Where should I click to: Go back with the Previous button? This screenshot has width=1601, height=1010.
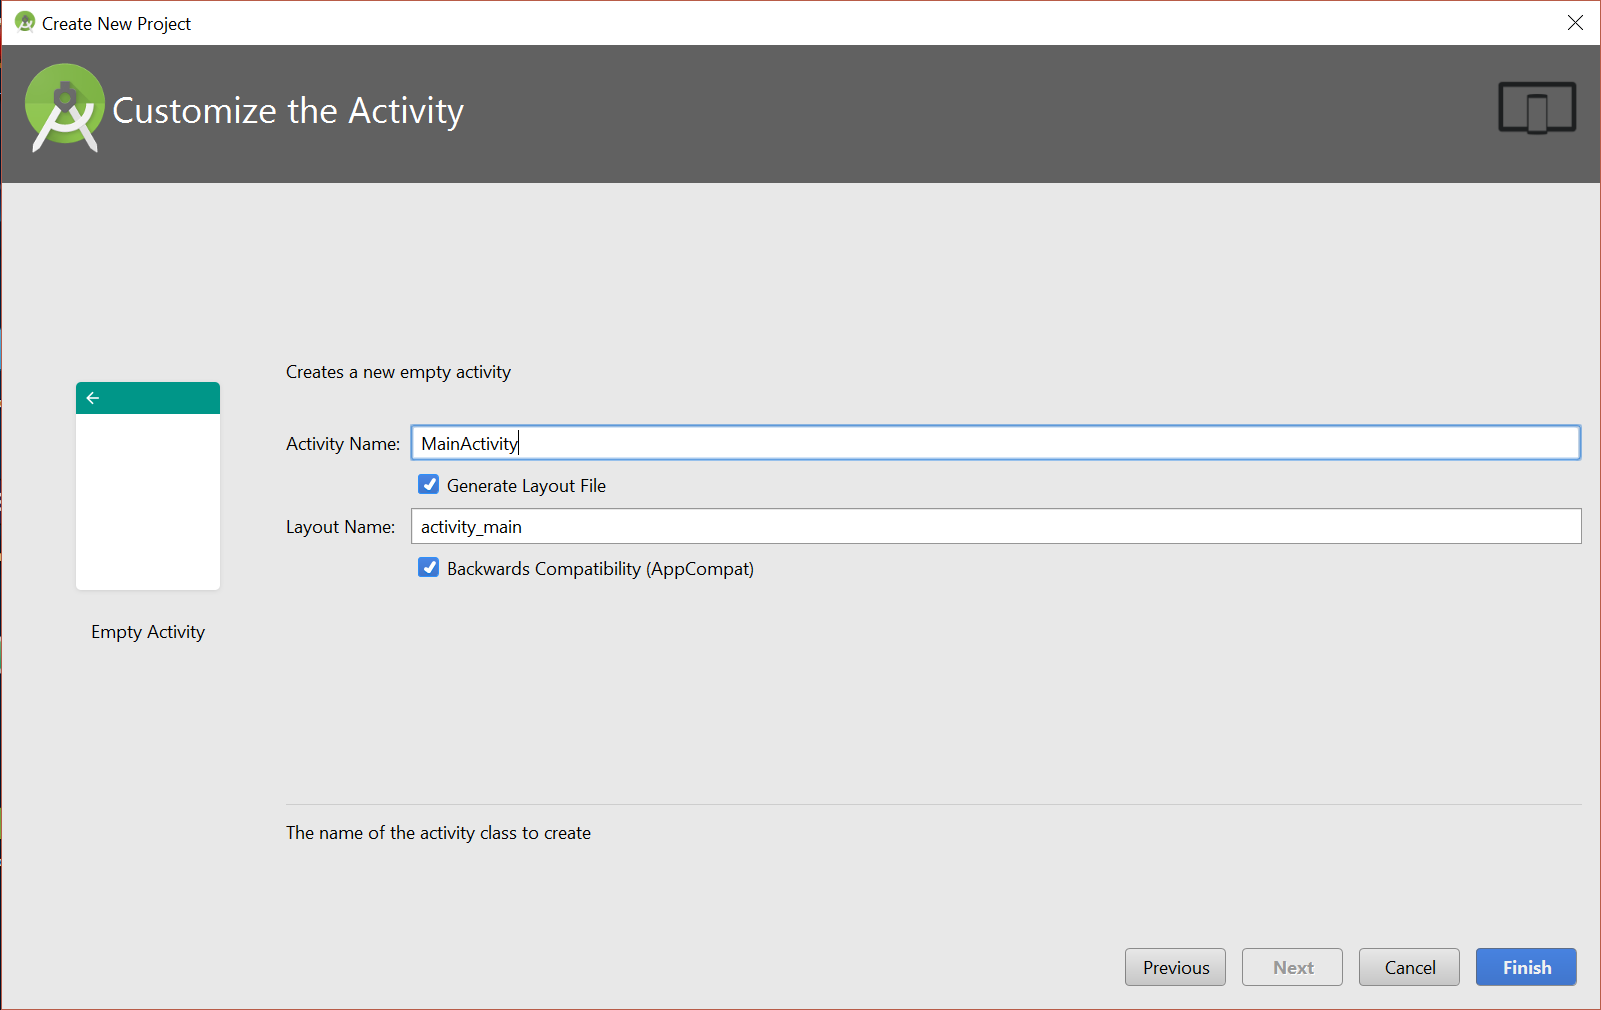pos(1175,967)
